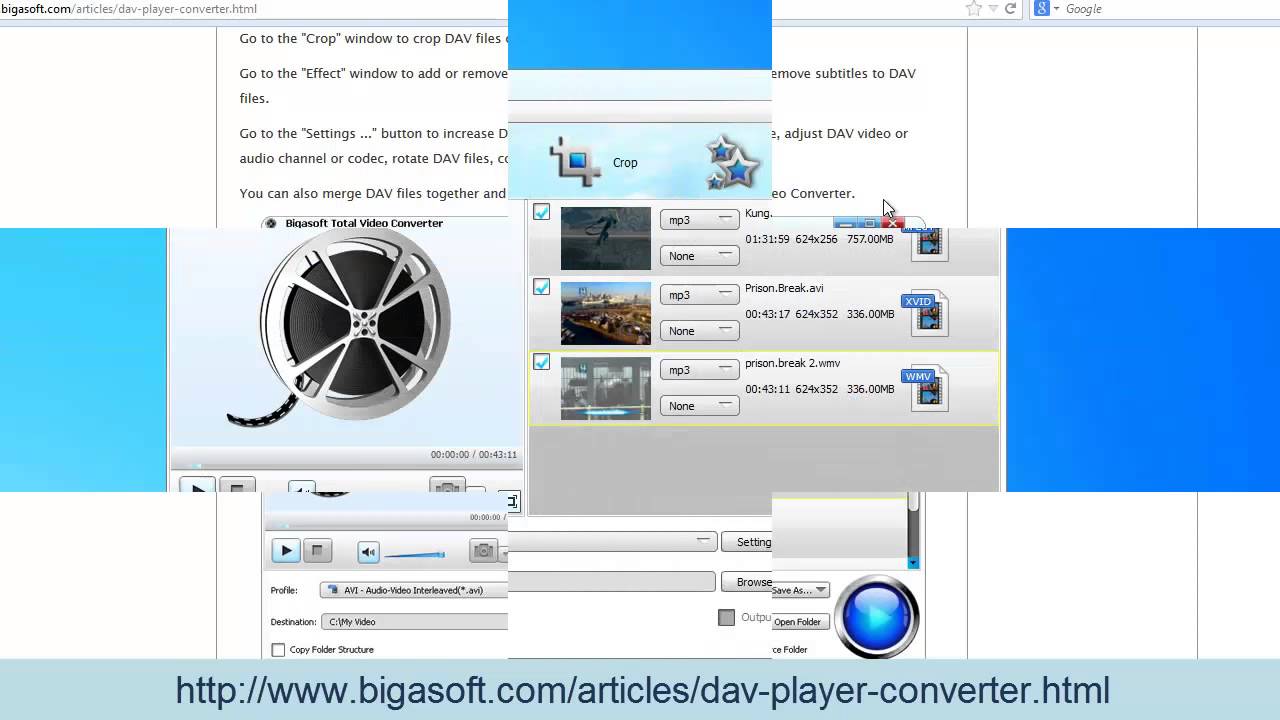Toggle the grey Output checkbox

pyautogui.click(x=727, y=617)
